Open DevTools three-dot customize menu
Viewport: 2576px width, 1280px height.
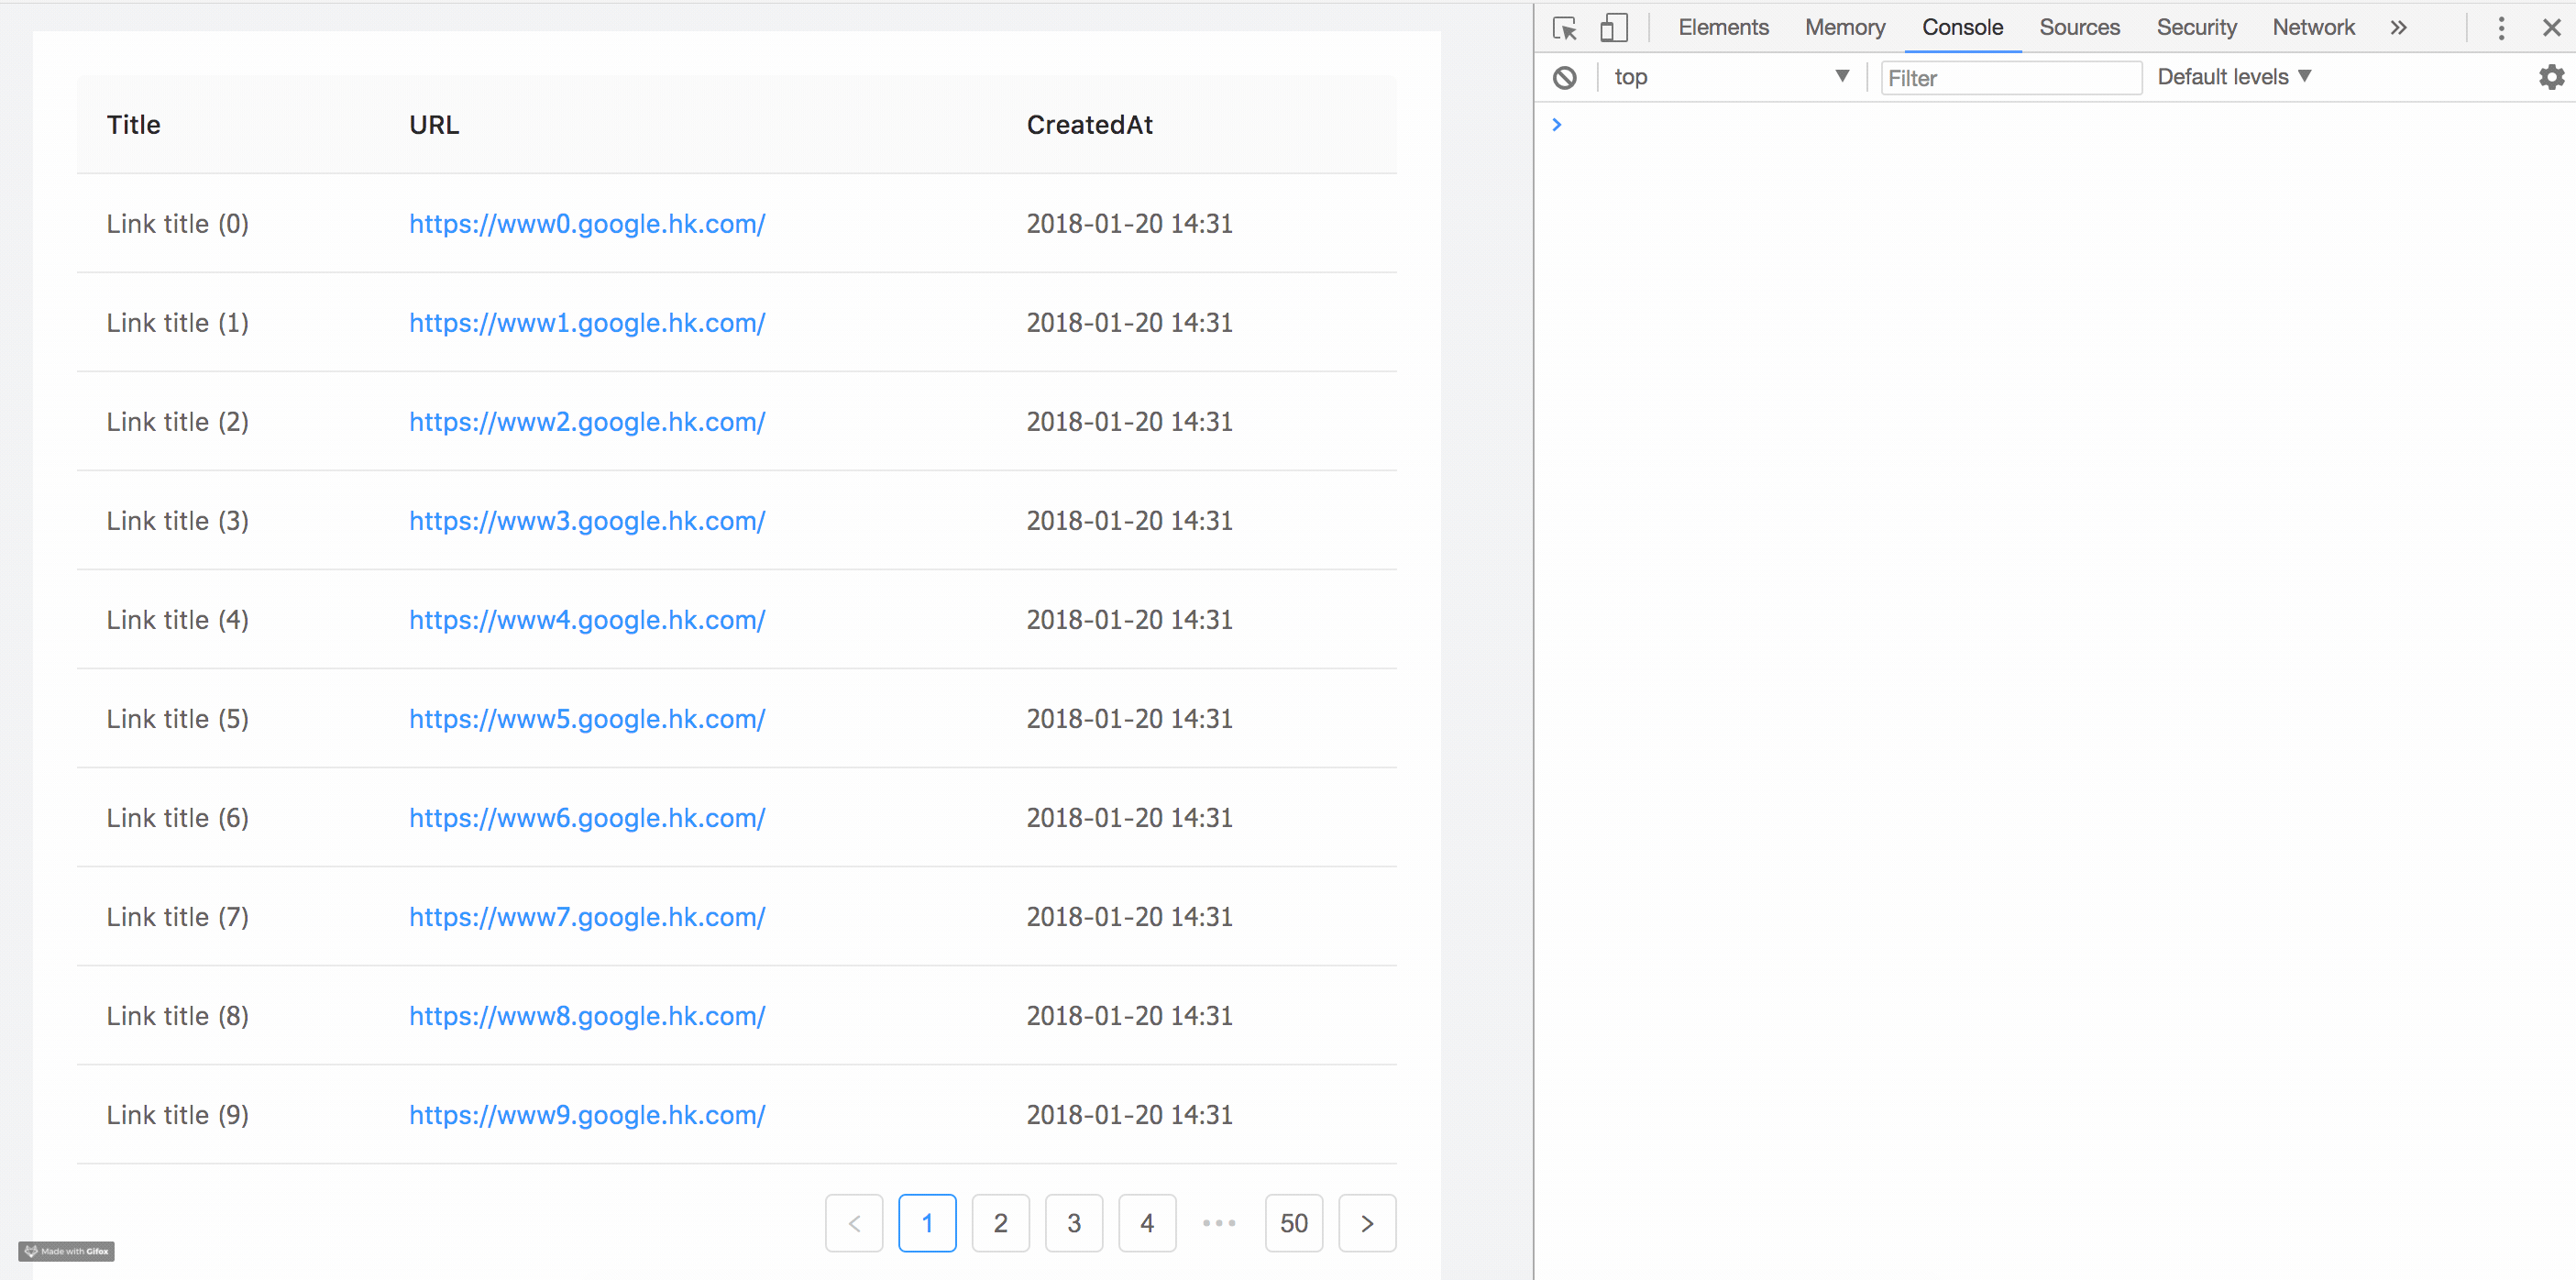[x=2501, y=28]
